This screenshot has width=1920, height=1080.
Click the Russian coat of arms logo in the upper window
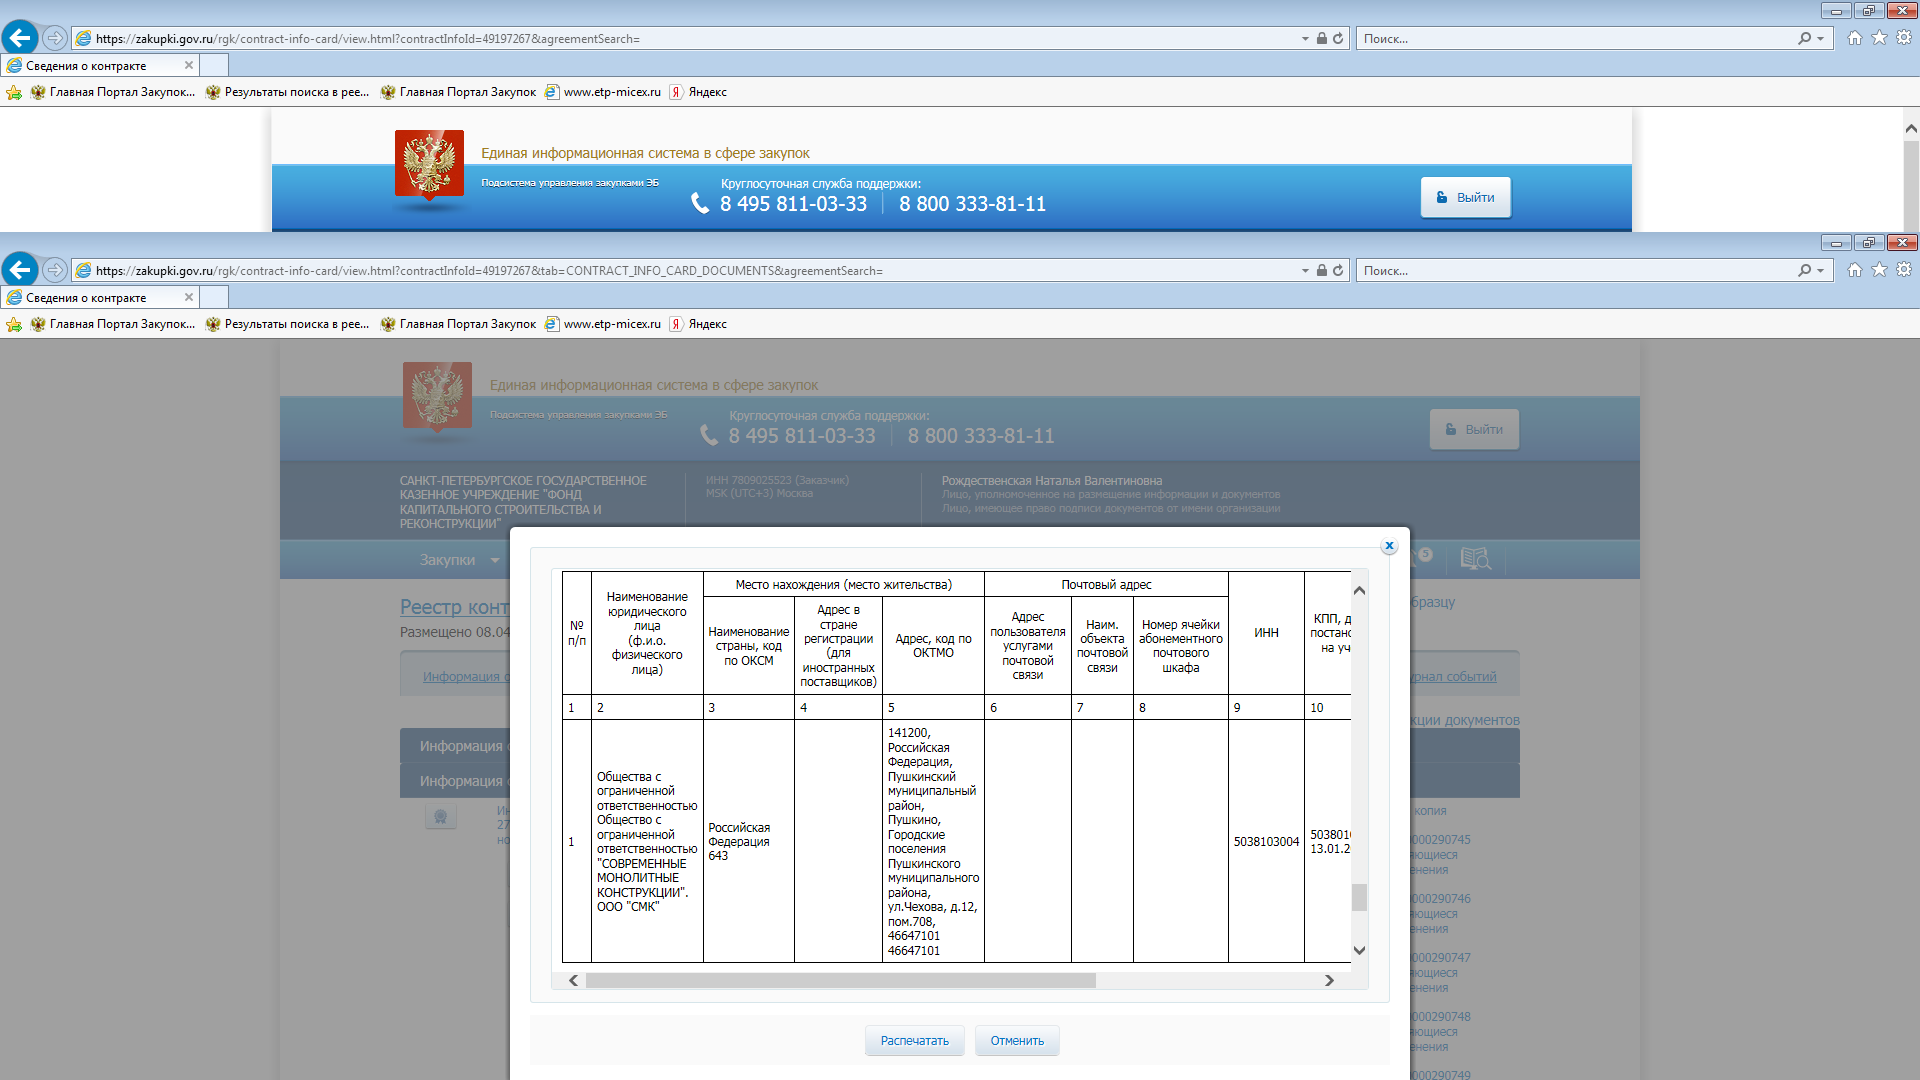click(x=429, y=165)
